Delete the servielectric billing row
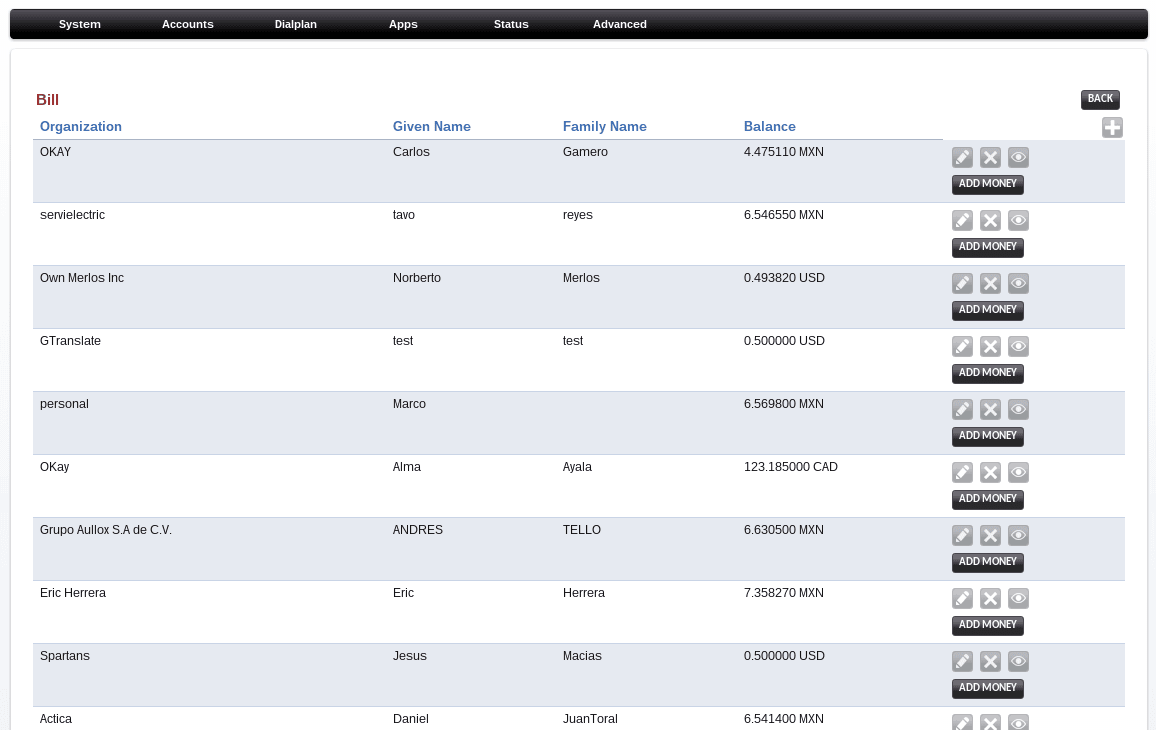 click(x=990, y=221)
